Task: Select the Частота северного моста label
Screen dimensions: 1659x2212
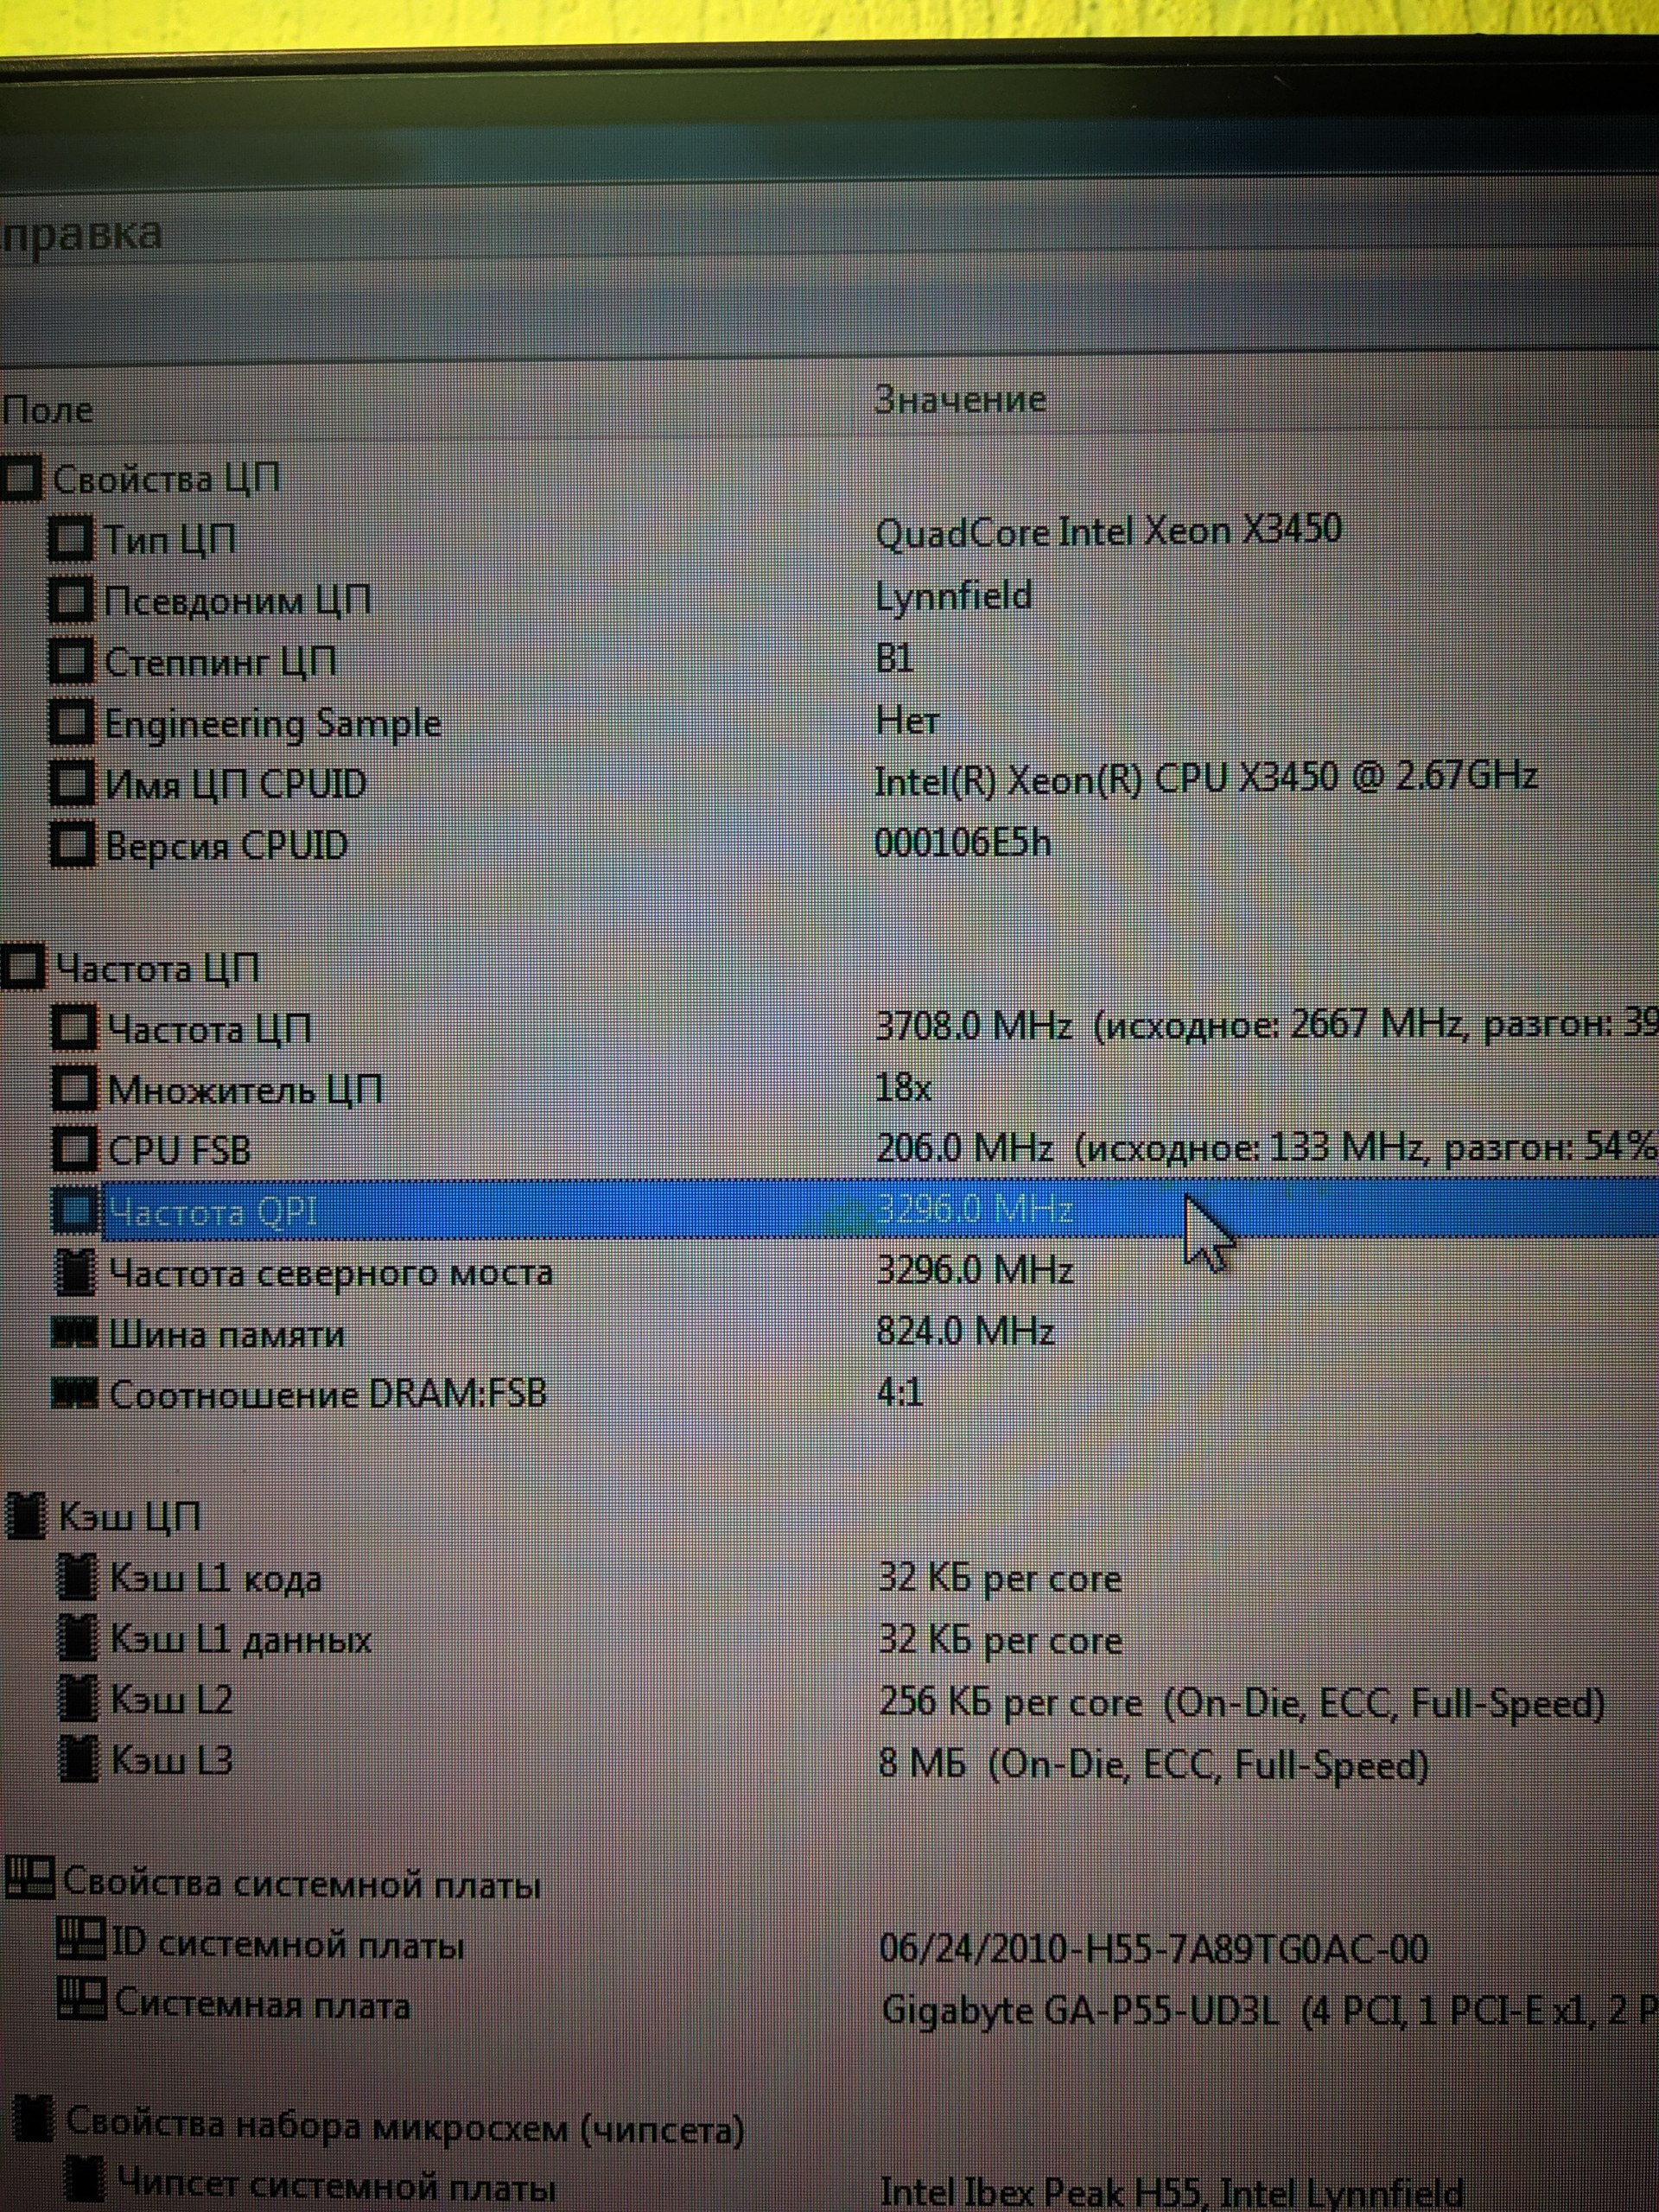Action: coord(330,1273)
